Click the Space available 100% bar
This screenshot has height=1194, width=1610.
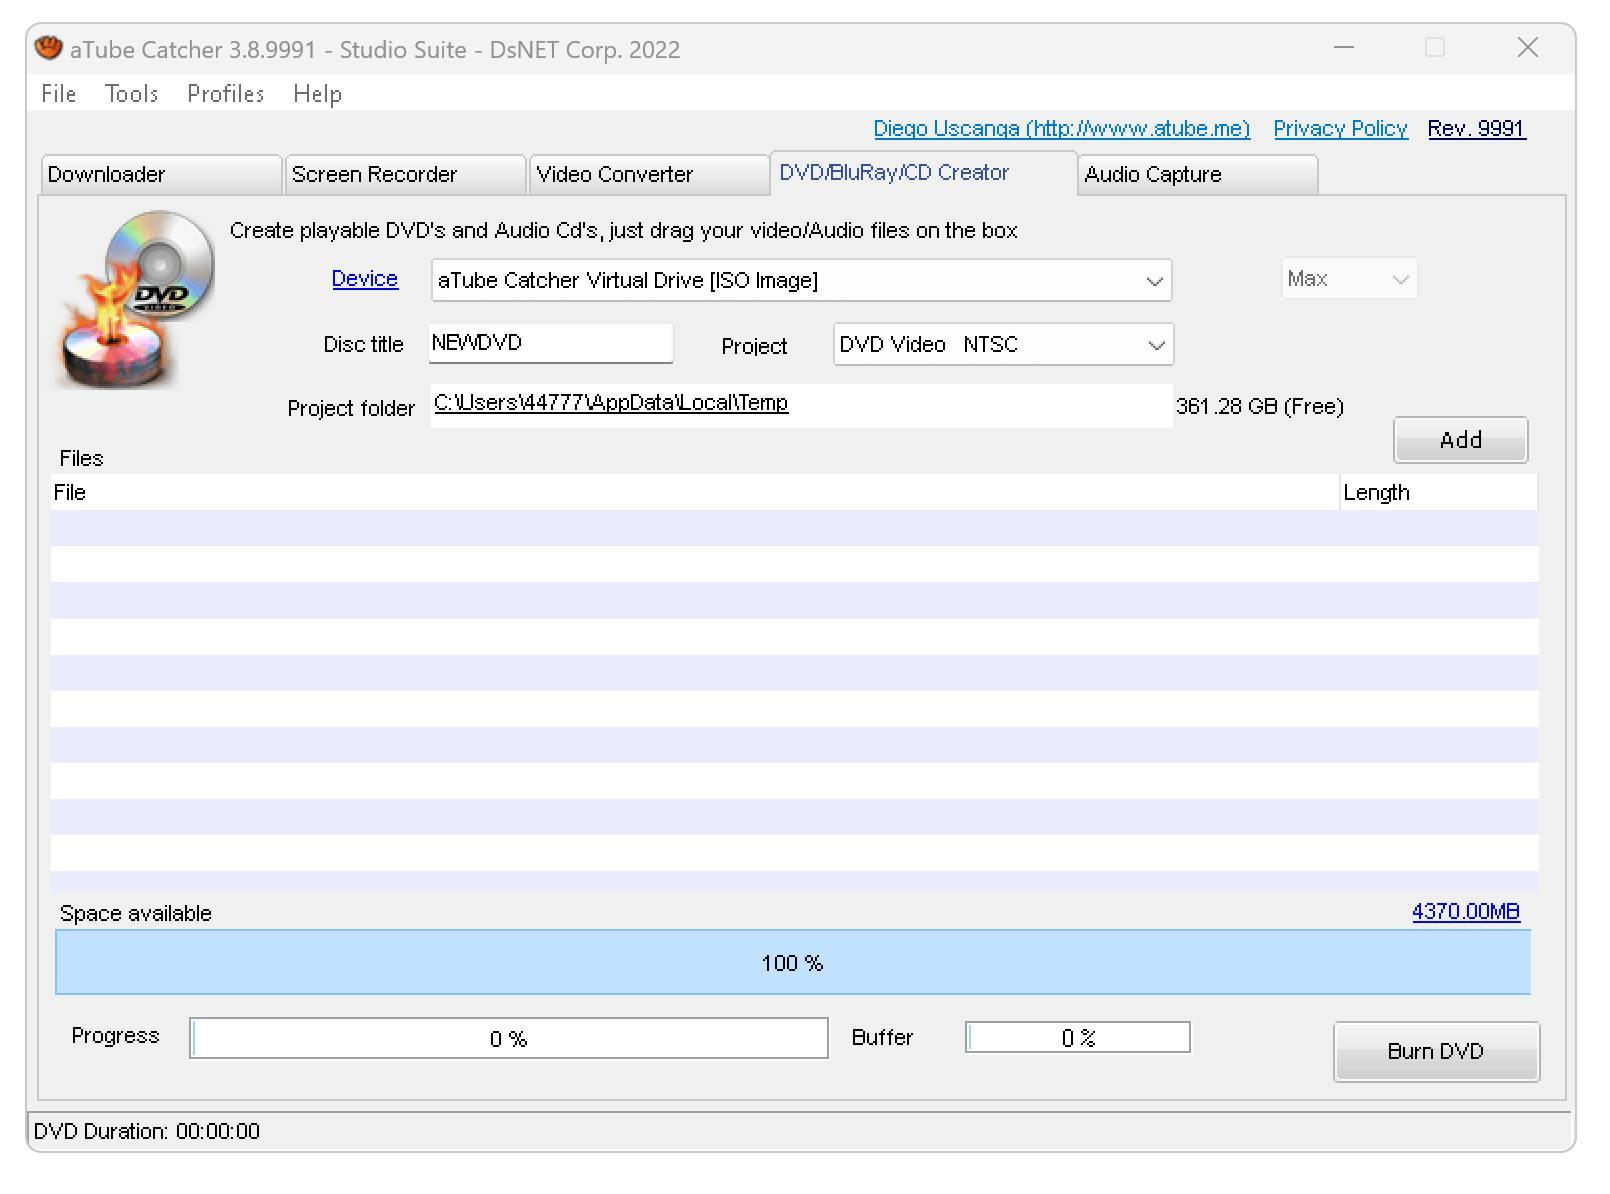793,963
